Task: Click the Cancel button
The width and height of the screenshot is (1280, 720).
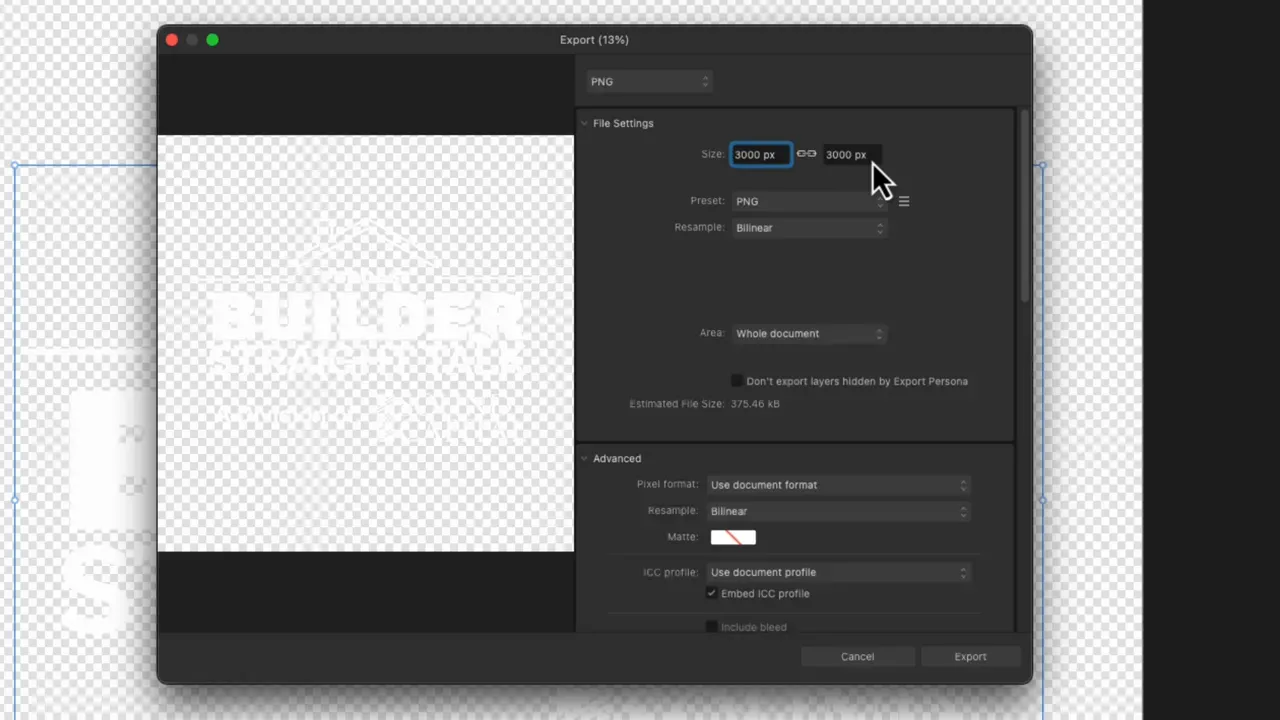Action: (856, 656)
